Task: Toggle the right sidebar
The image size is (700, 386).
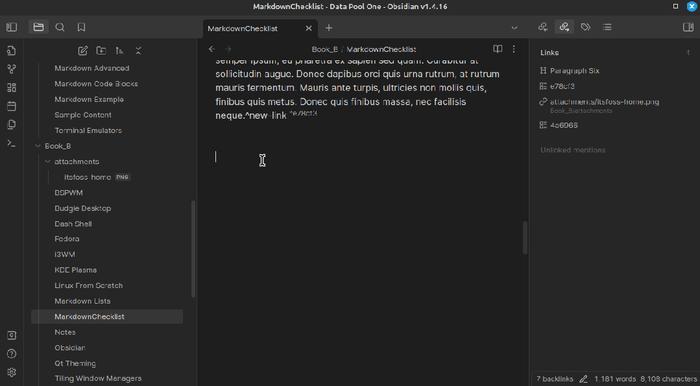Action: [688, 27]
